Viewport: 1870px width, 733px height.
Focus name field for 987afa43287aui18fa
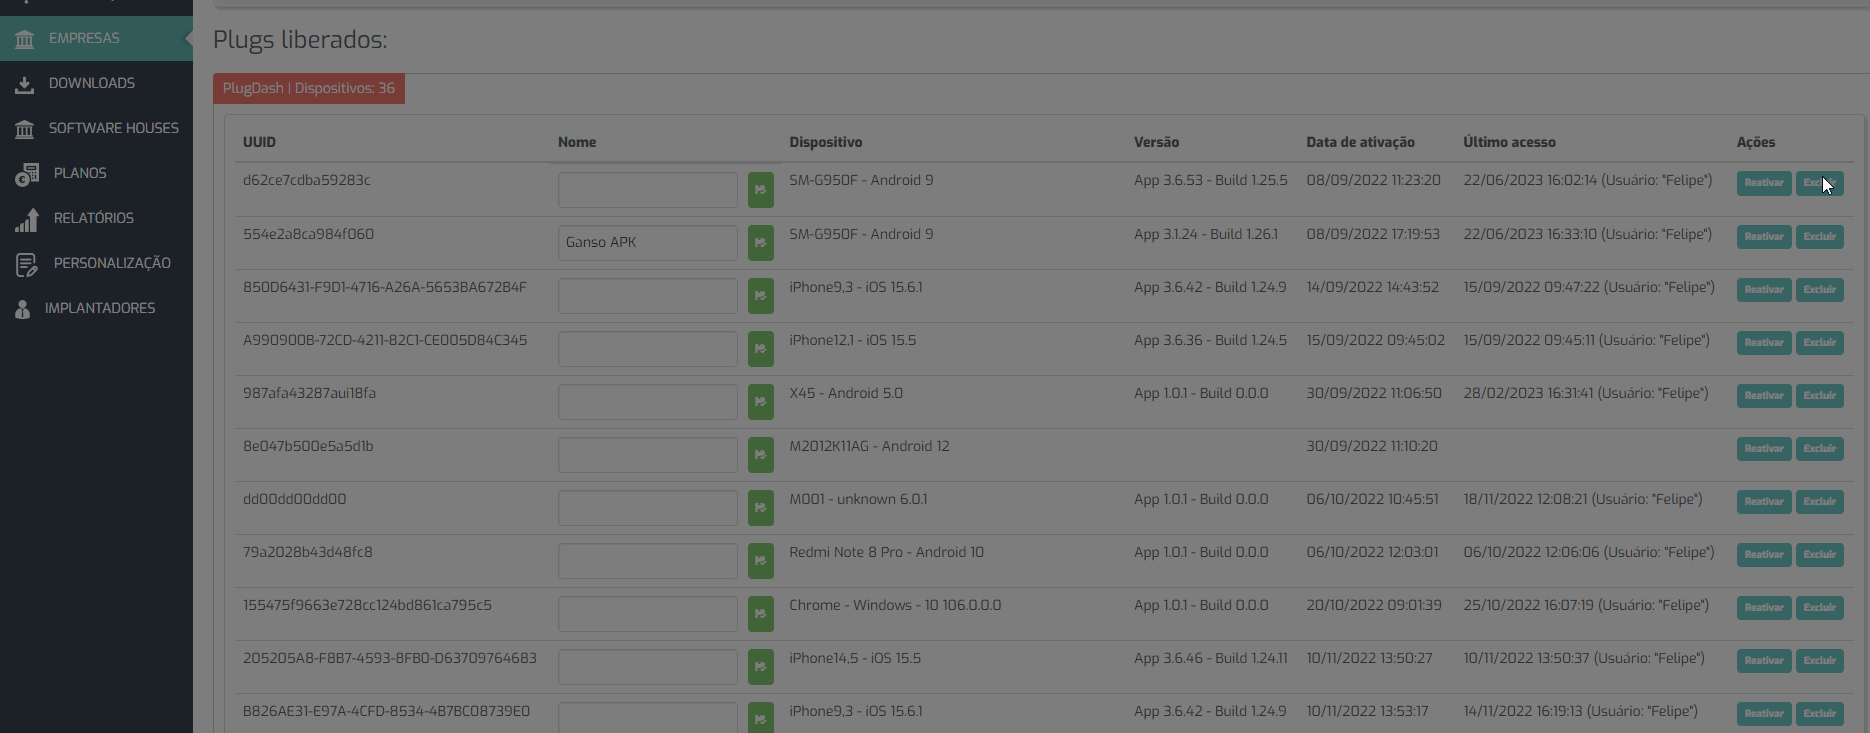point(648,402)
